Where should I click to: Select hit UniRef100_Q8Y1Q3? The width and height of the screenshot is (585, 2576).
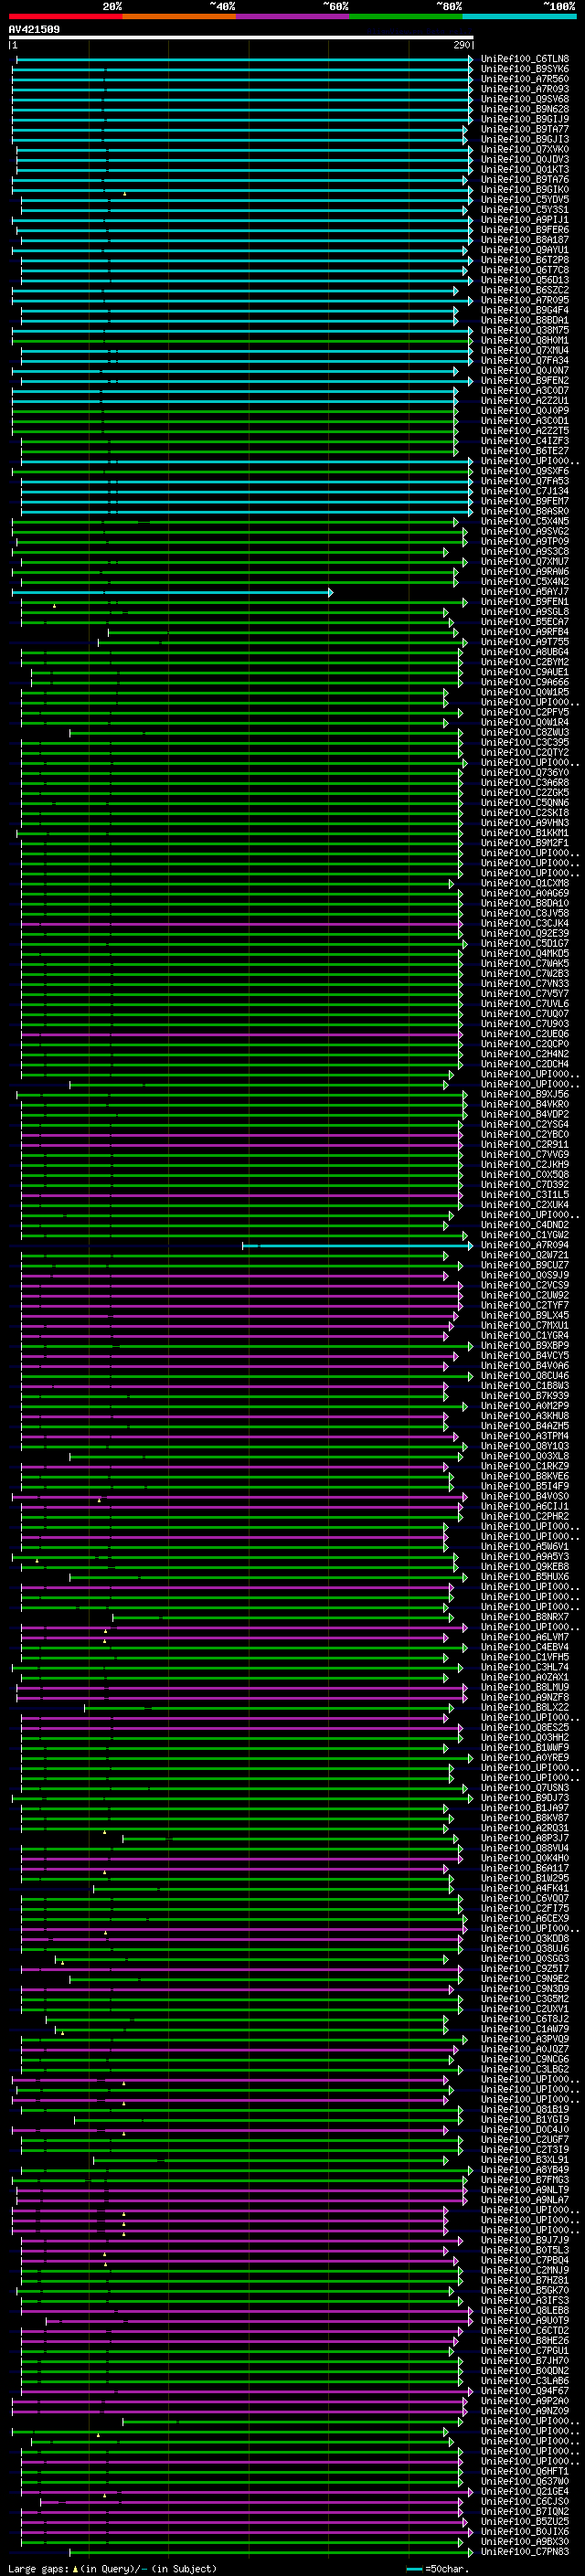click(524, 1447)
